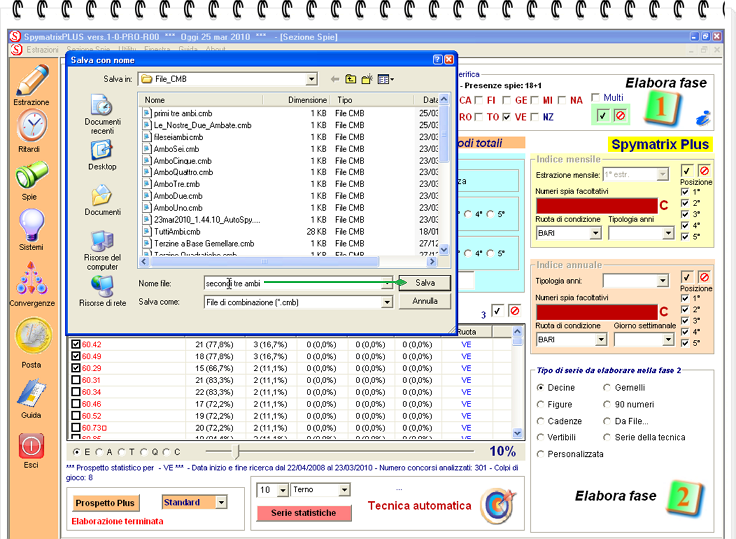Click the Tecnica automatica target icon

[x=498, y=506]
